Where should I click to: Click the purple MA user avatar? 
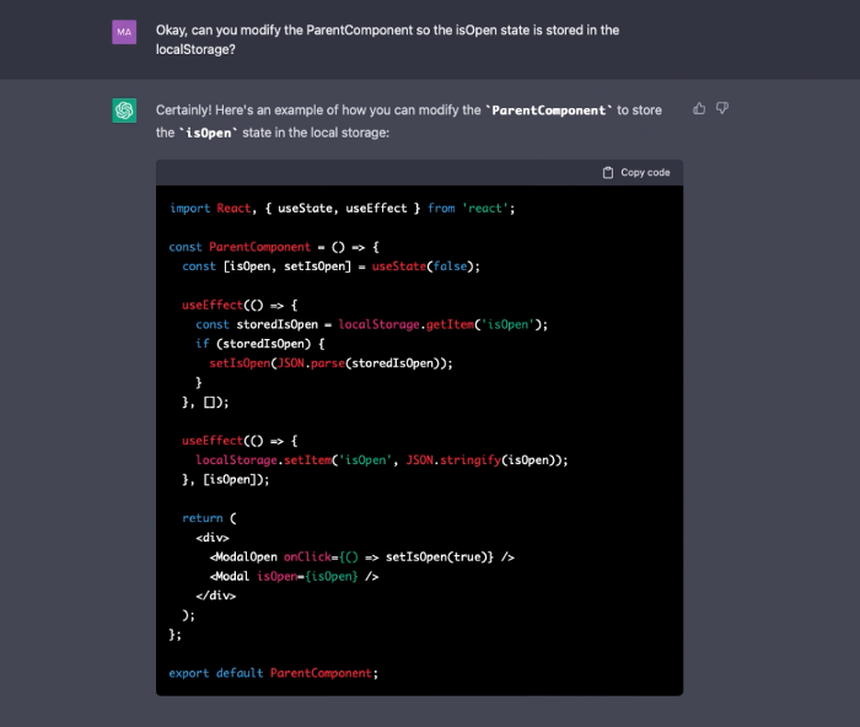click(124, 32)
